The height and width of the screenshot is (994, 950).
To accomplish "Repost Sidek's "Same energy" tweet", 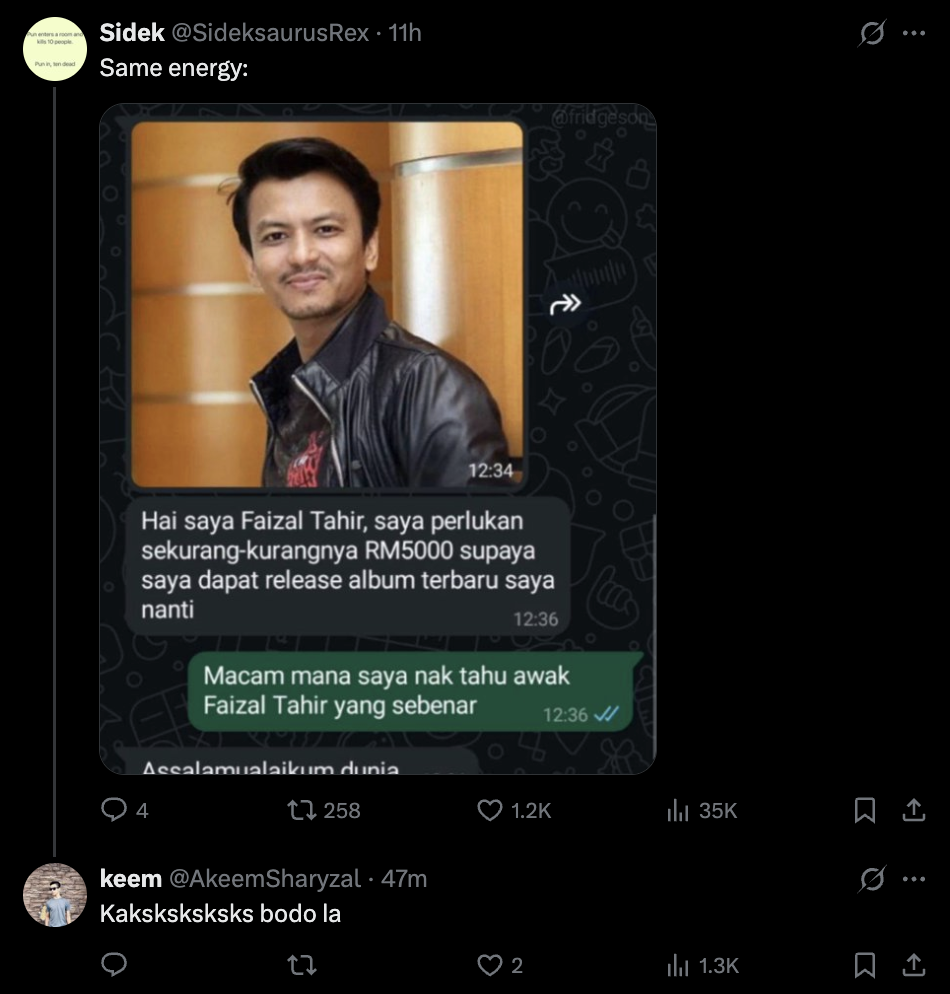I will 301,810.
